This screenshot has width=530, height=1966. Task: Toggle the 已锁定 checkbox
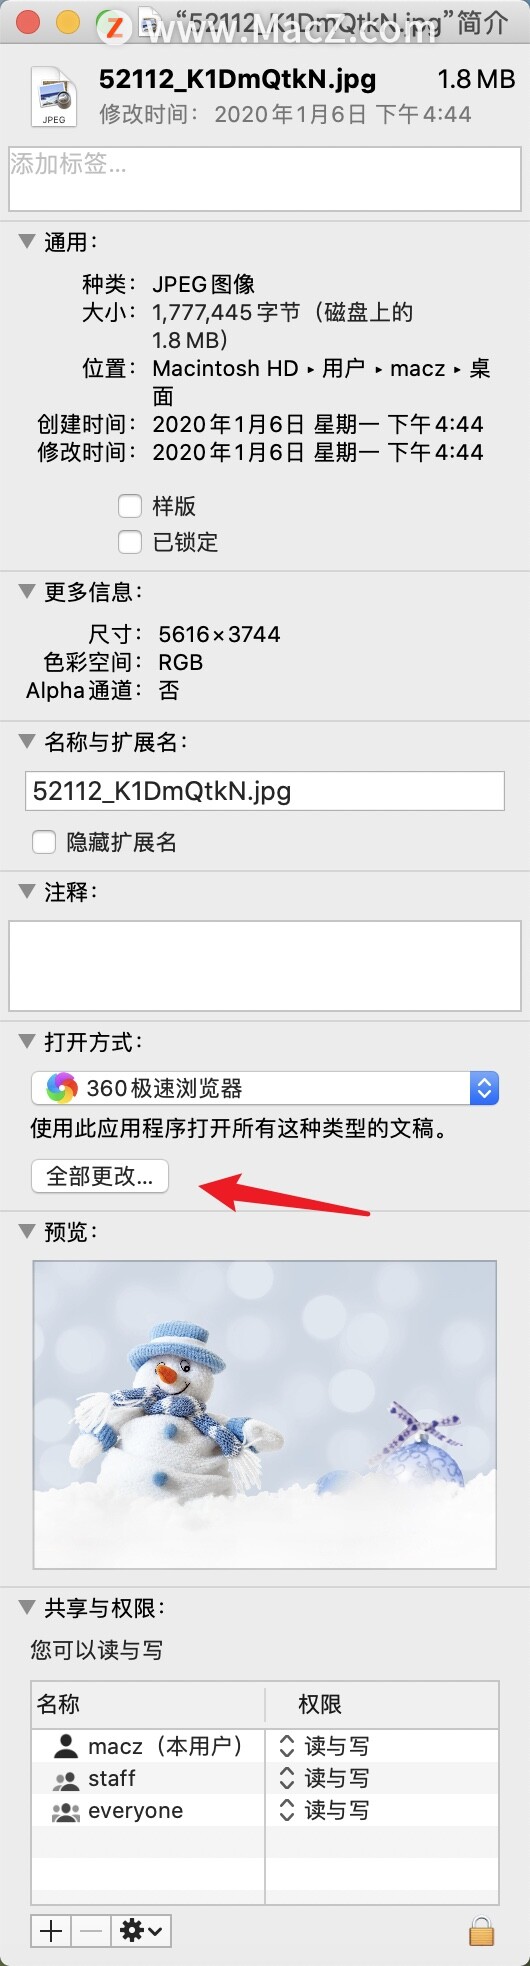point(130,542)
